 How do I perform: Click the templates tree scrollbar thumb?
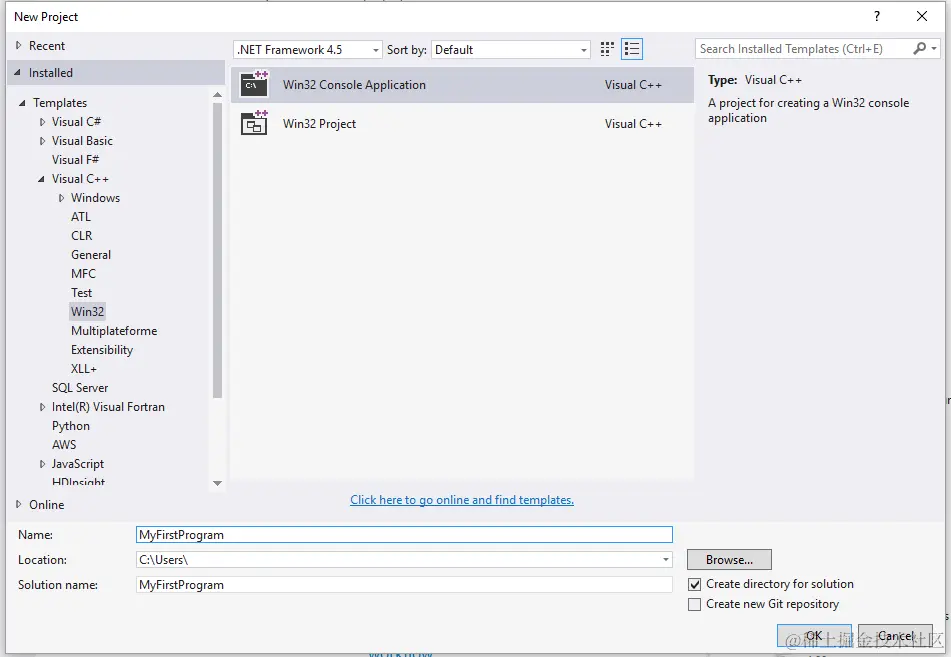coord(218,250)
